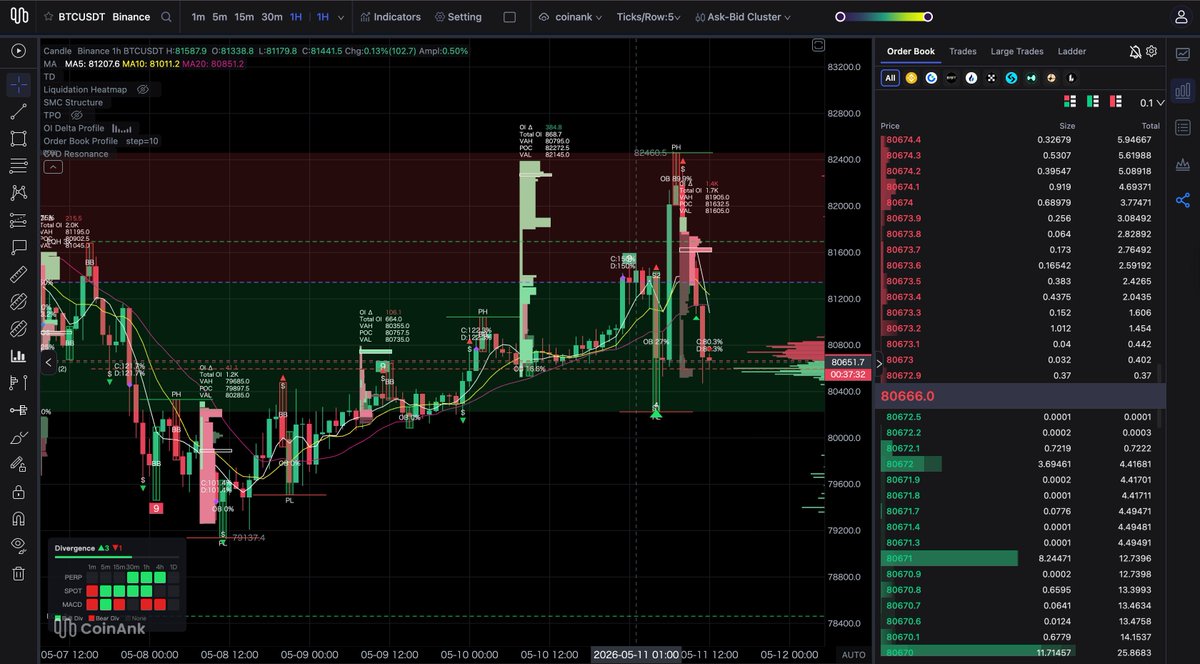Click the AUTO scale button

click(x=851, y=654)
